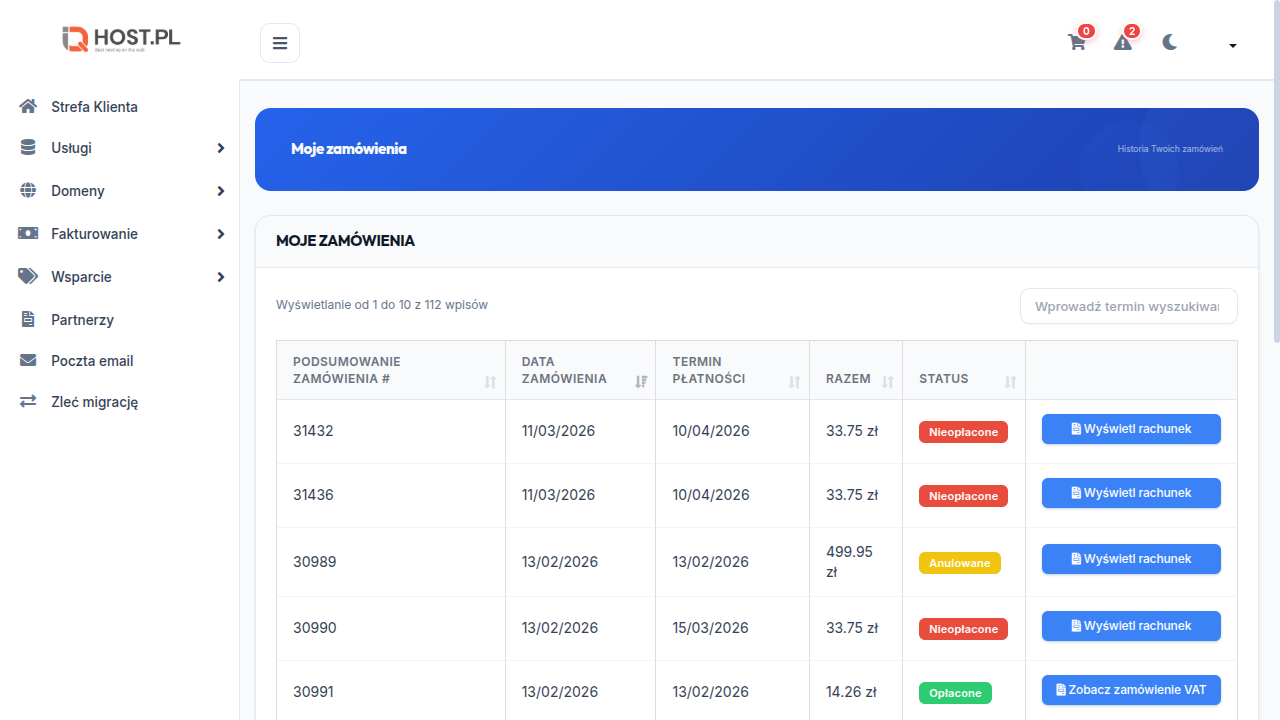The height and width of the screenshot is (720, 1280).
Task: Expand the Domeny menu chevron
Action: point(221,191)
